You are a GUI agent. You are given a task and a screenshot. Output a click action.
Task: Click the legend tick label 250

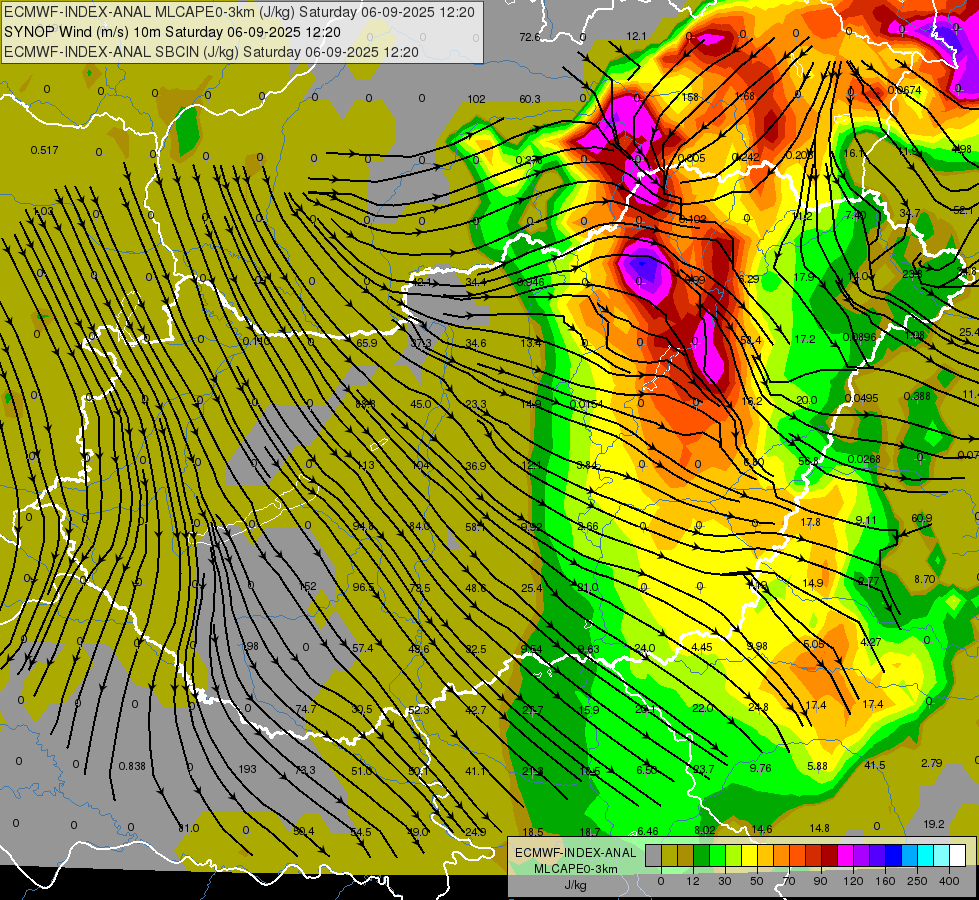917,881
